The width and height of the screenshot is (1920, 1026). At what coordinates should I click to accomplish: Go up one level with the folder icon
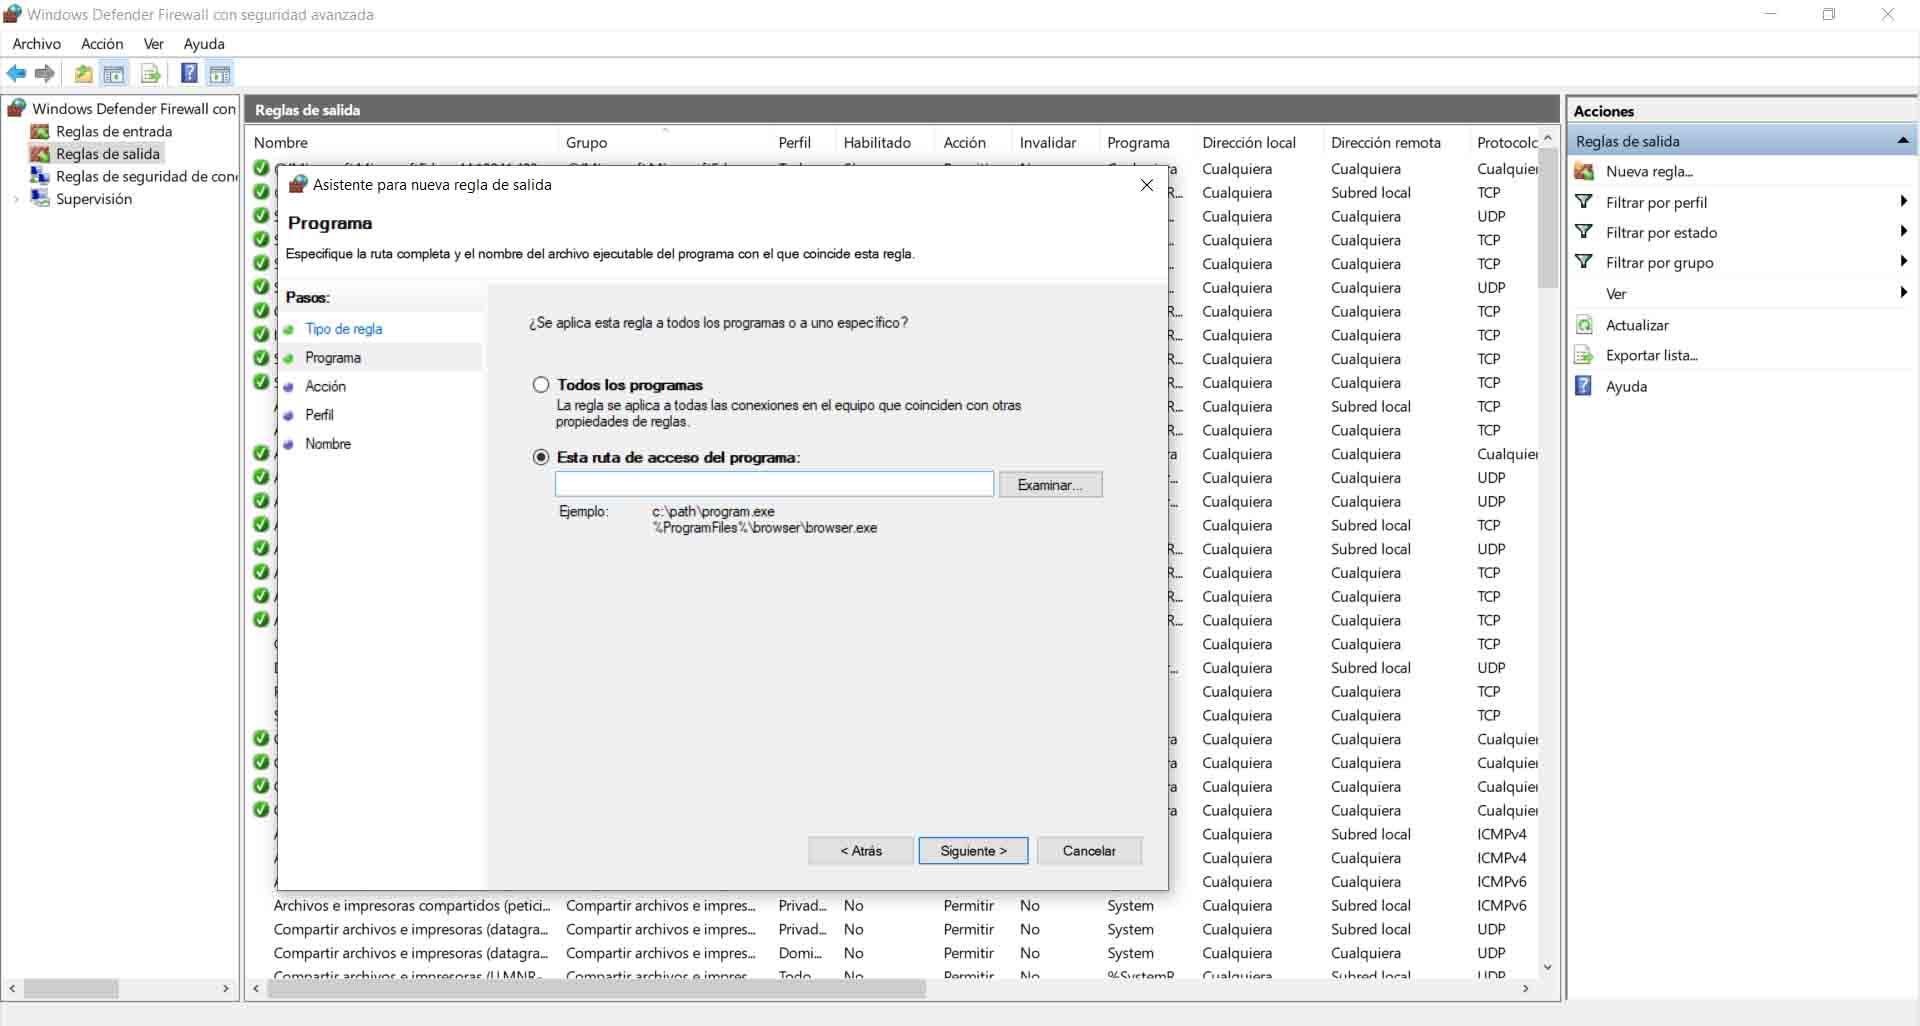(84, 74)
